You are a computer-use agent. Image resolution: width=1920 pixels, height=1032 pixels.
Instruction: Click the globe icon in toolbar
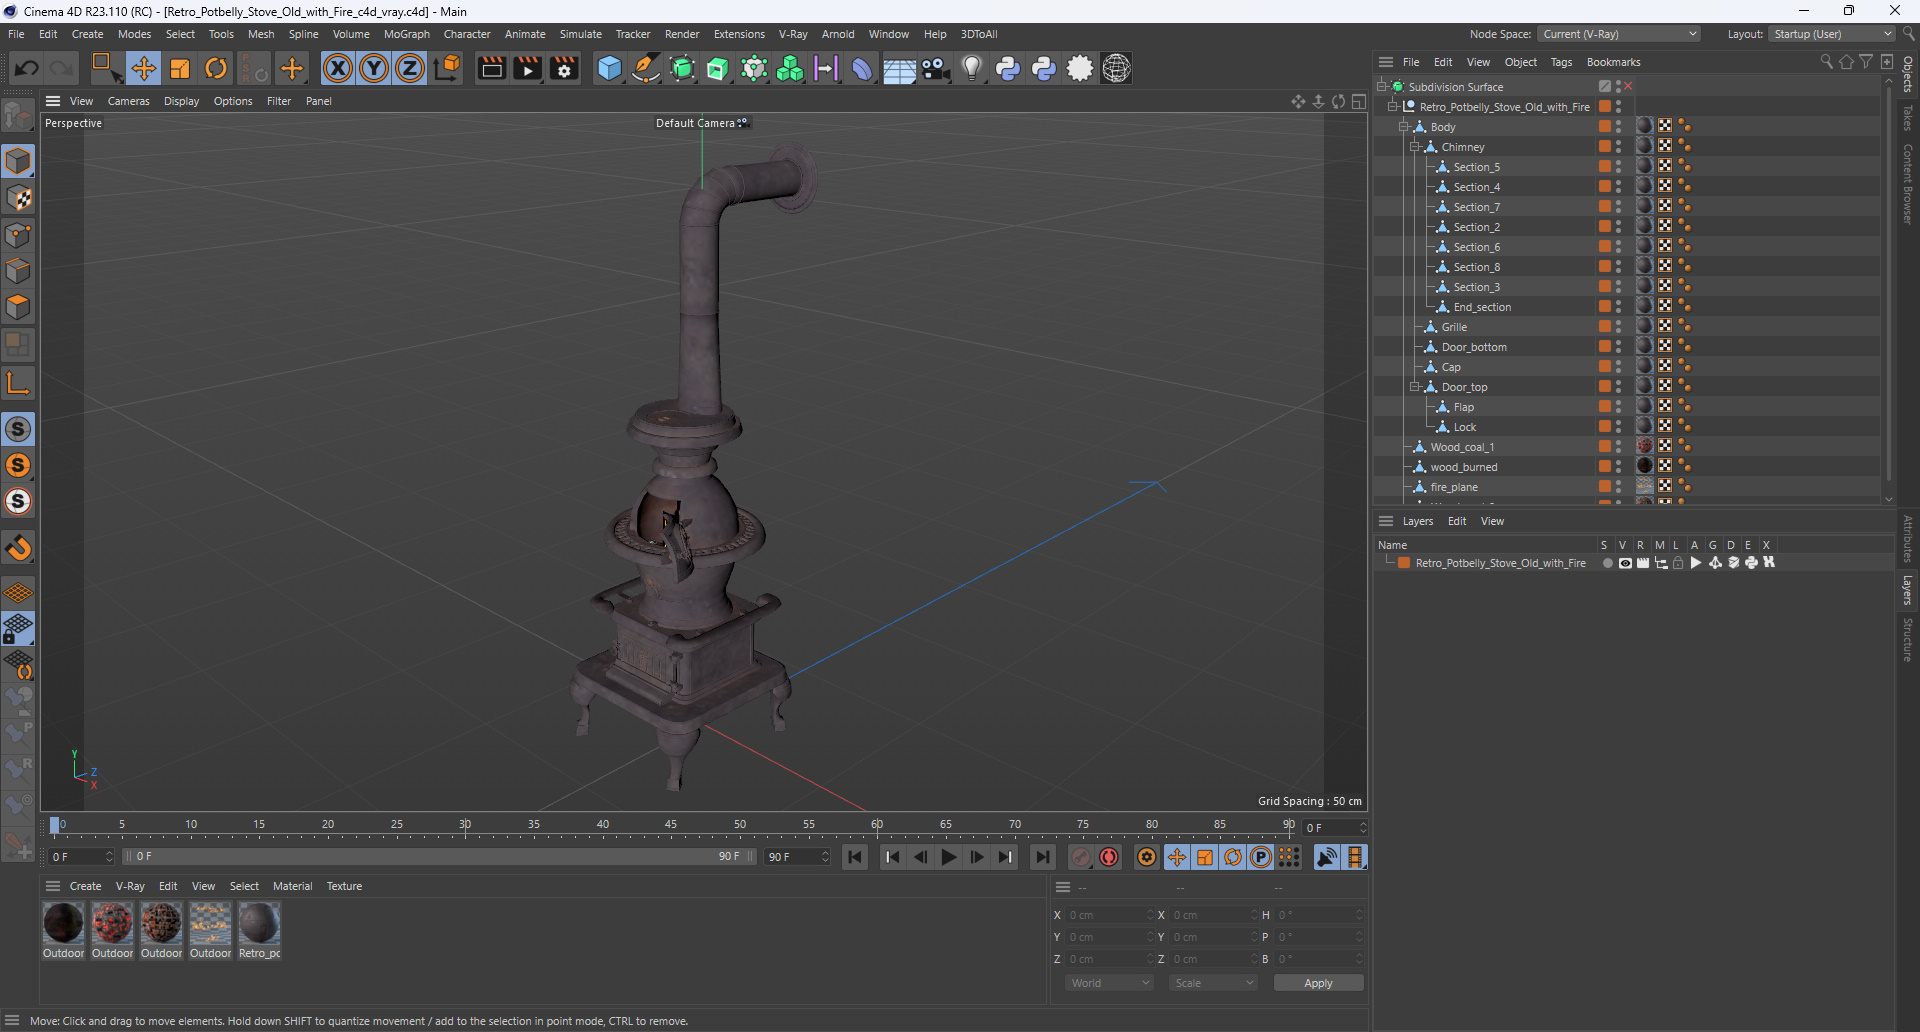pos(1116,68)
